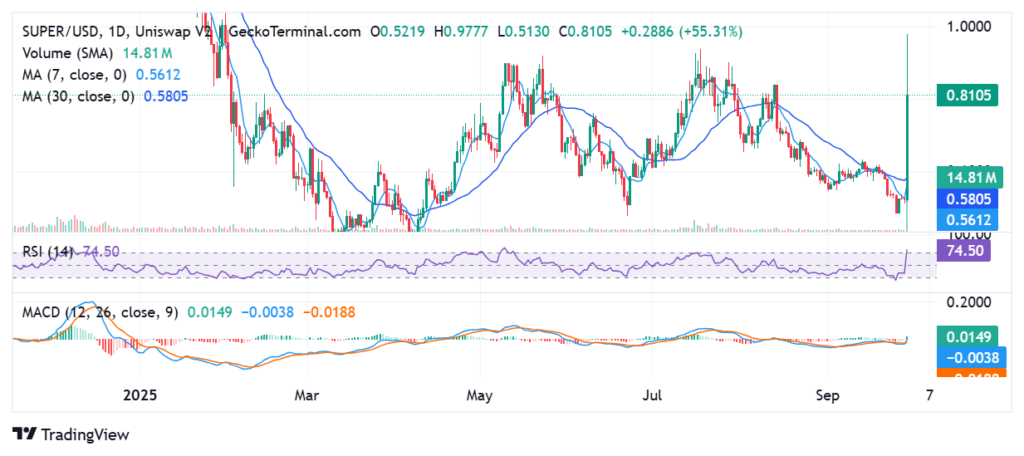Select the MA (30, close, 0) legend
The width and height of the screenshot is (1024, 456).
click(78, 97)
